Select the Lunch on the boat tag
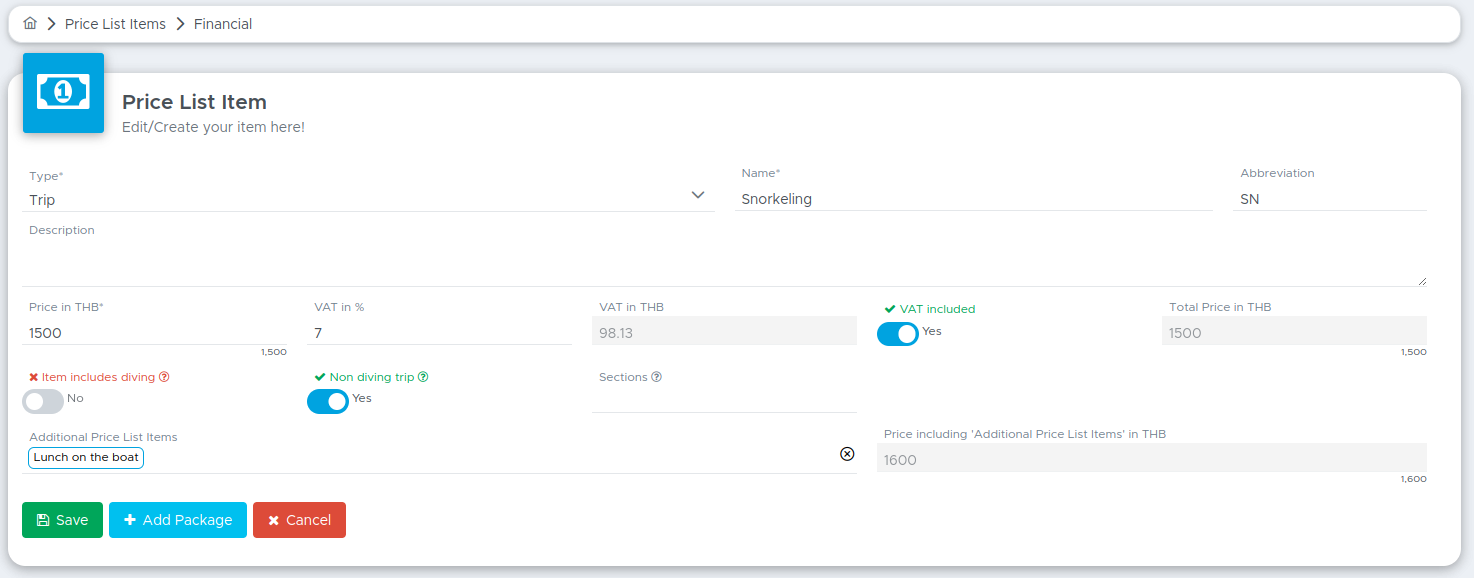1474x578 pixels. [86, 457]
